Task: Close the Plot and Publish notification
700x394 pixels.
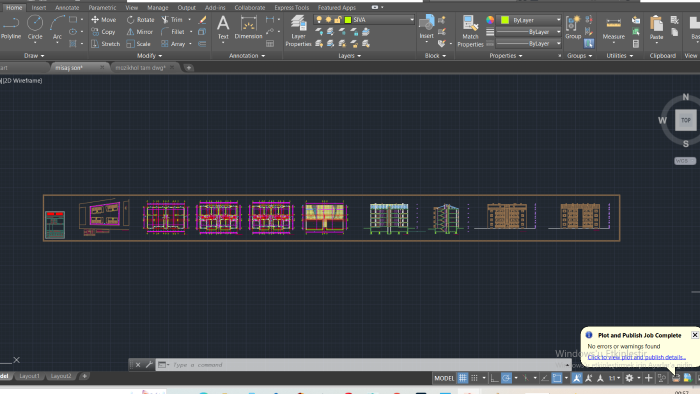Action: (695, 335)
